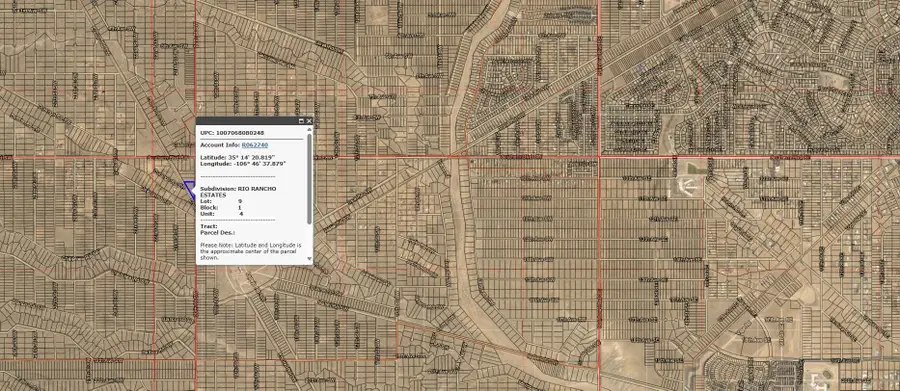The width and height of the screenshot is (900, 391).
Task: Close the parcel info popup
Action: pyautogui.click(x=309, y=121)
